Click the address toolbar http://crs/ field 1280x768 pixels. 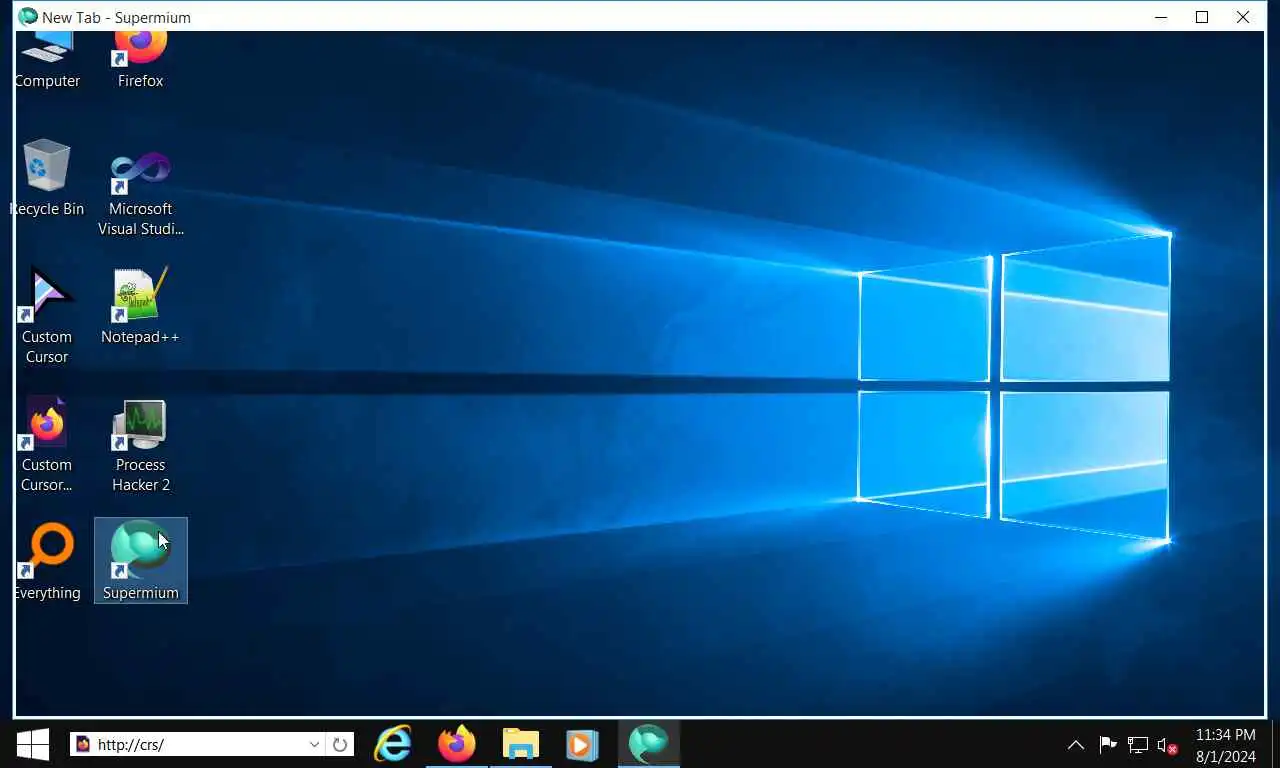(x=188, y=744)
